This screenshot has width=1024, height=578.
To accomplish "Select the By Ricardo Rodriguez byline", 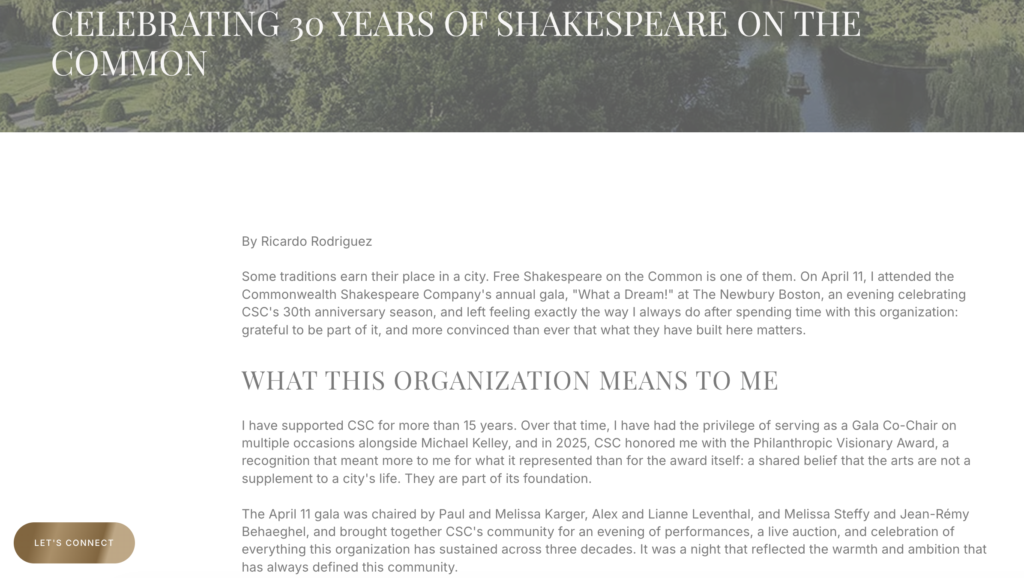I will [x=307, y=242].
